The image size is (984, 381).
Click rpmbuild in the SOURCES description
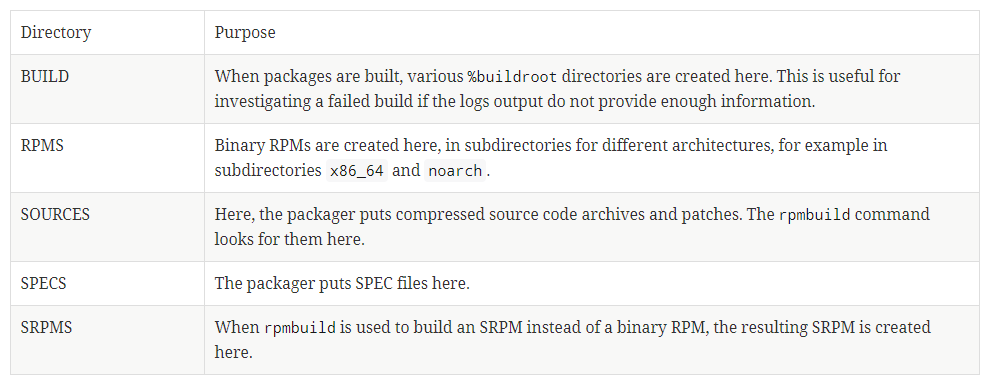[815, 215]
